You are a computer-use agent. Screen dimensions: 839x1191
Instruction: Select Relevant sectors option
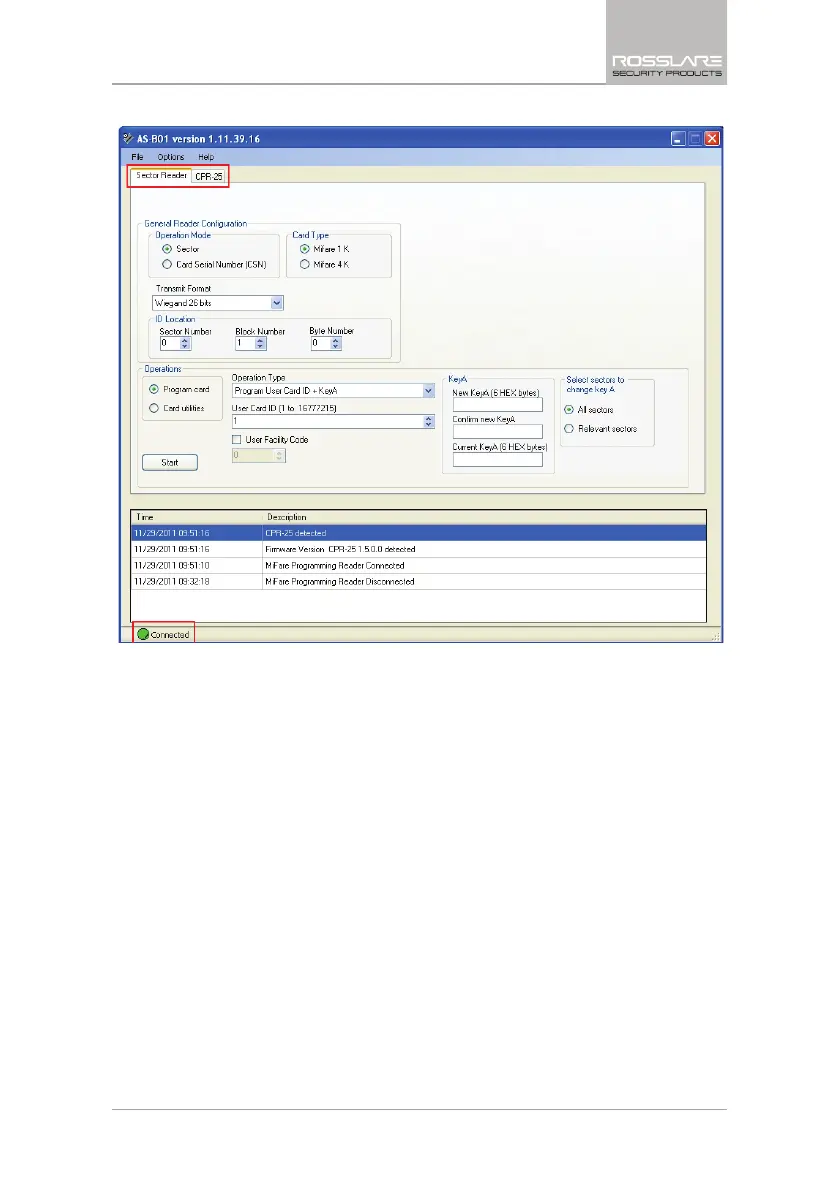coord(569,428)
